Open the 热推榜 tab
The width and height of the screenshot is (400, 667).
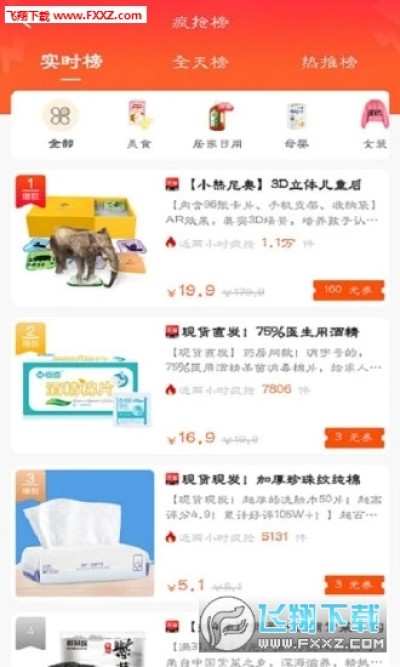329,62
